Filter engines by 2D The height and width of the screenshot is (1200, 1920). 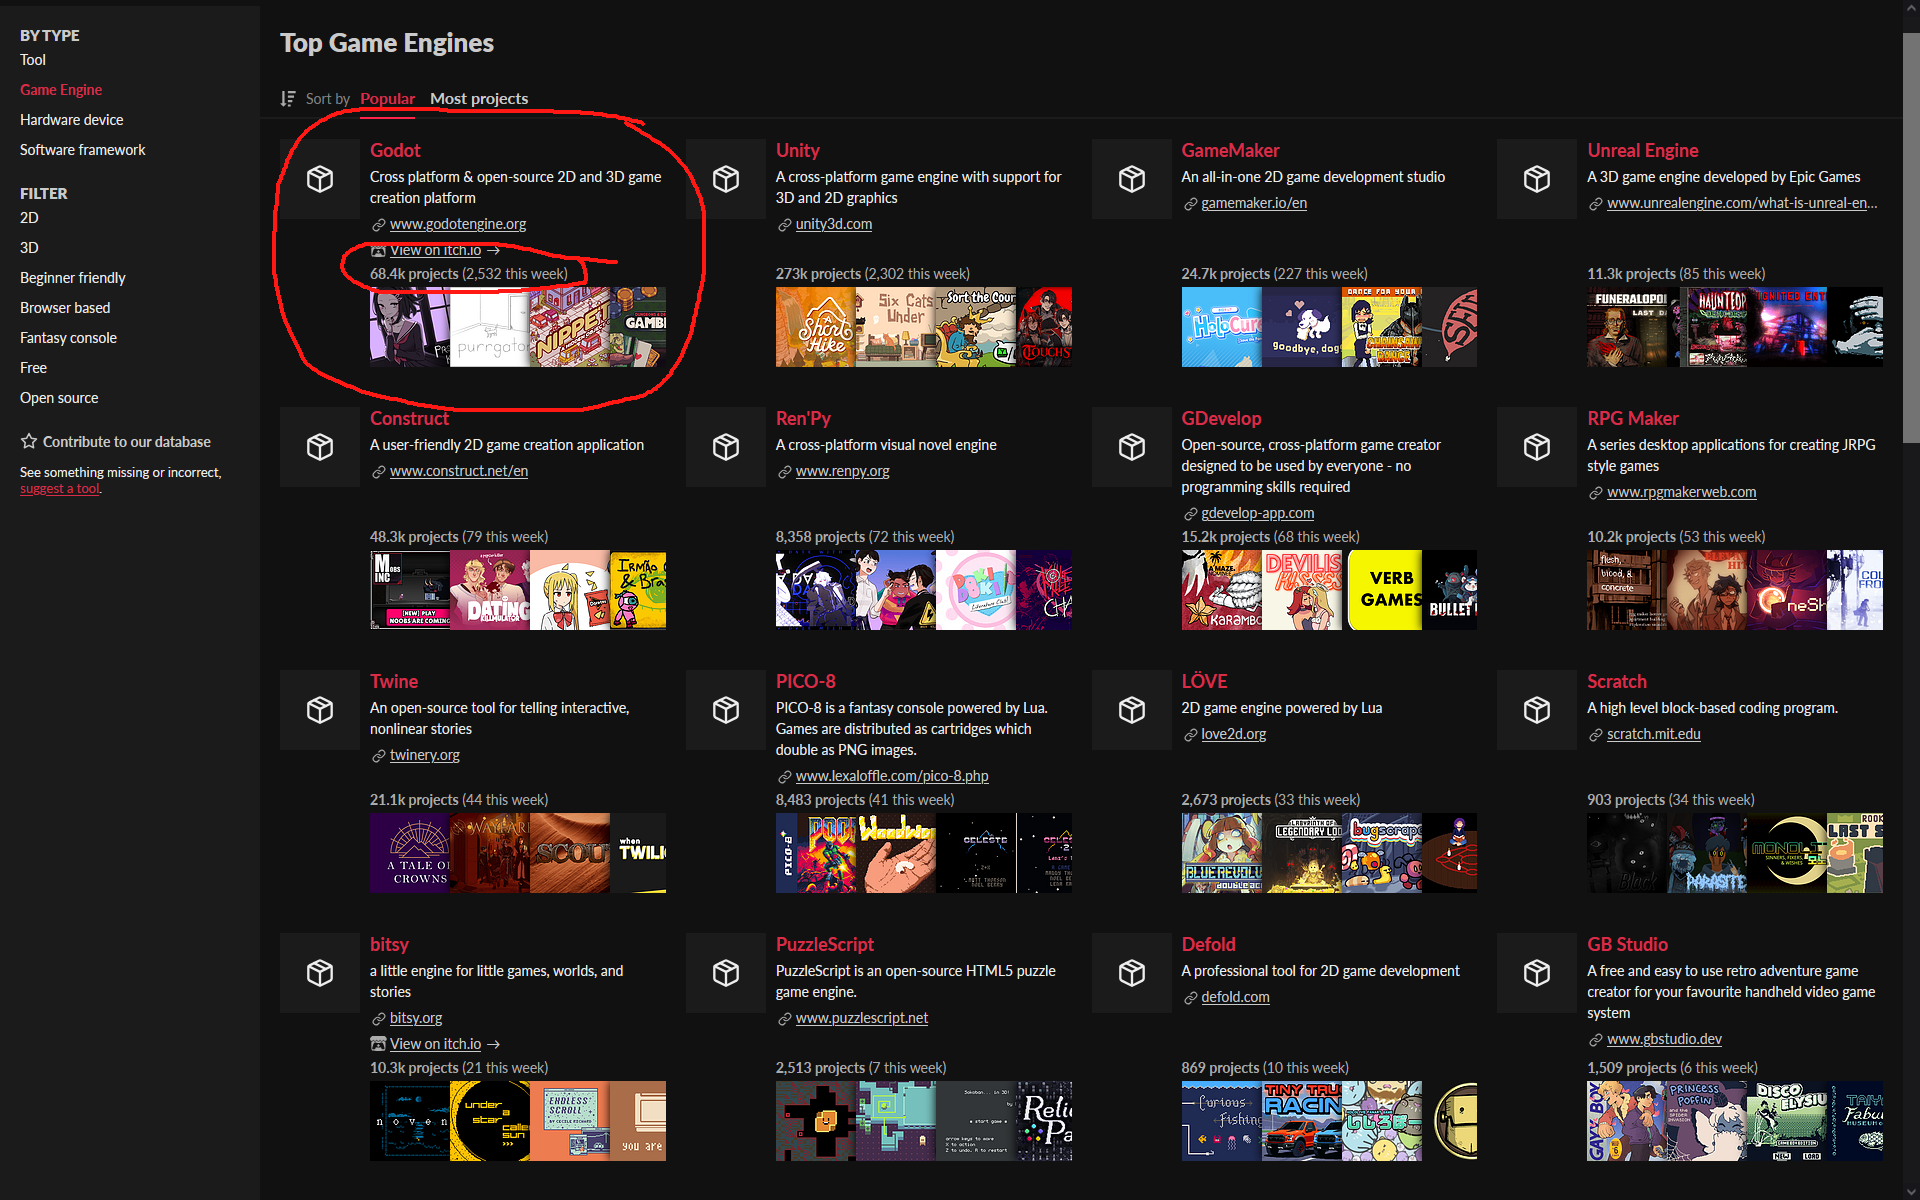(x=29, y=218)
